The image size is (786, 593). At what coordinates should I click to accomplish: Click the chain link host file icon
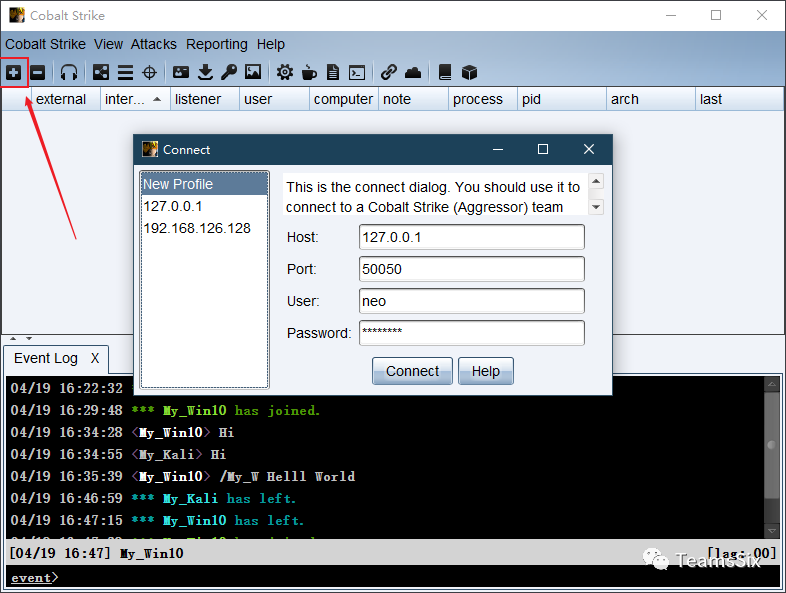(388, 73)
